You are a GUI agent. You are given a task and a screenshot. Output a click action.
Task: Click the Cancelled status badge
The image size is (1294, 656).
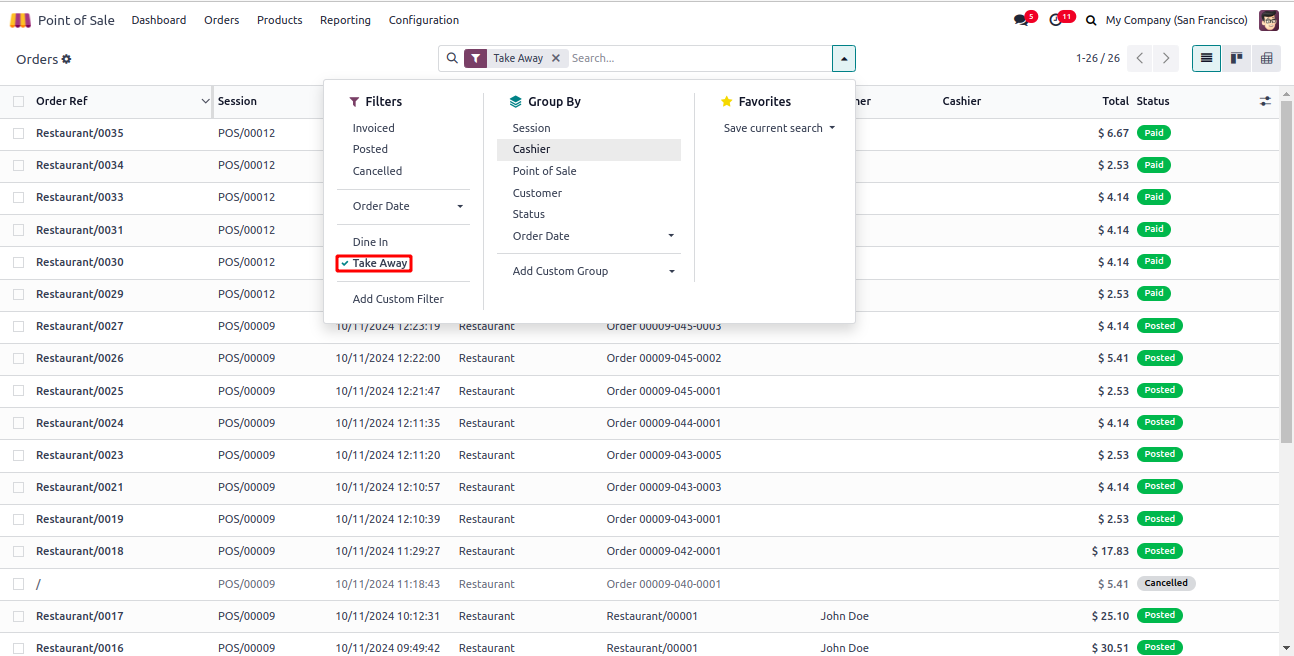1166,583
